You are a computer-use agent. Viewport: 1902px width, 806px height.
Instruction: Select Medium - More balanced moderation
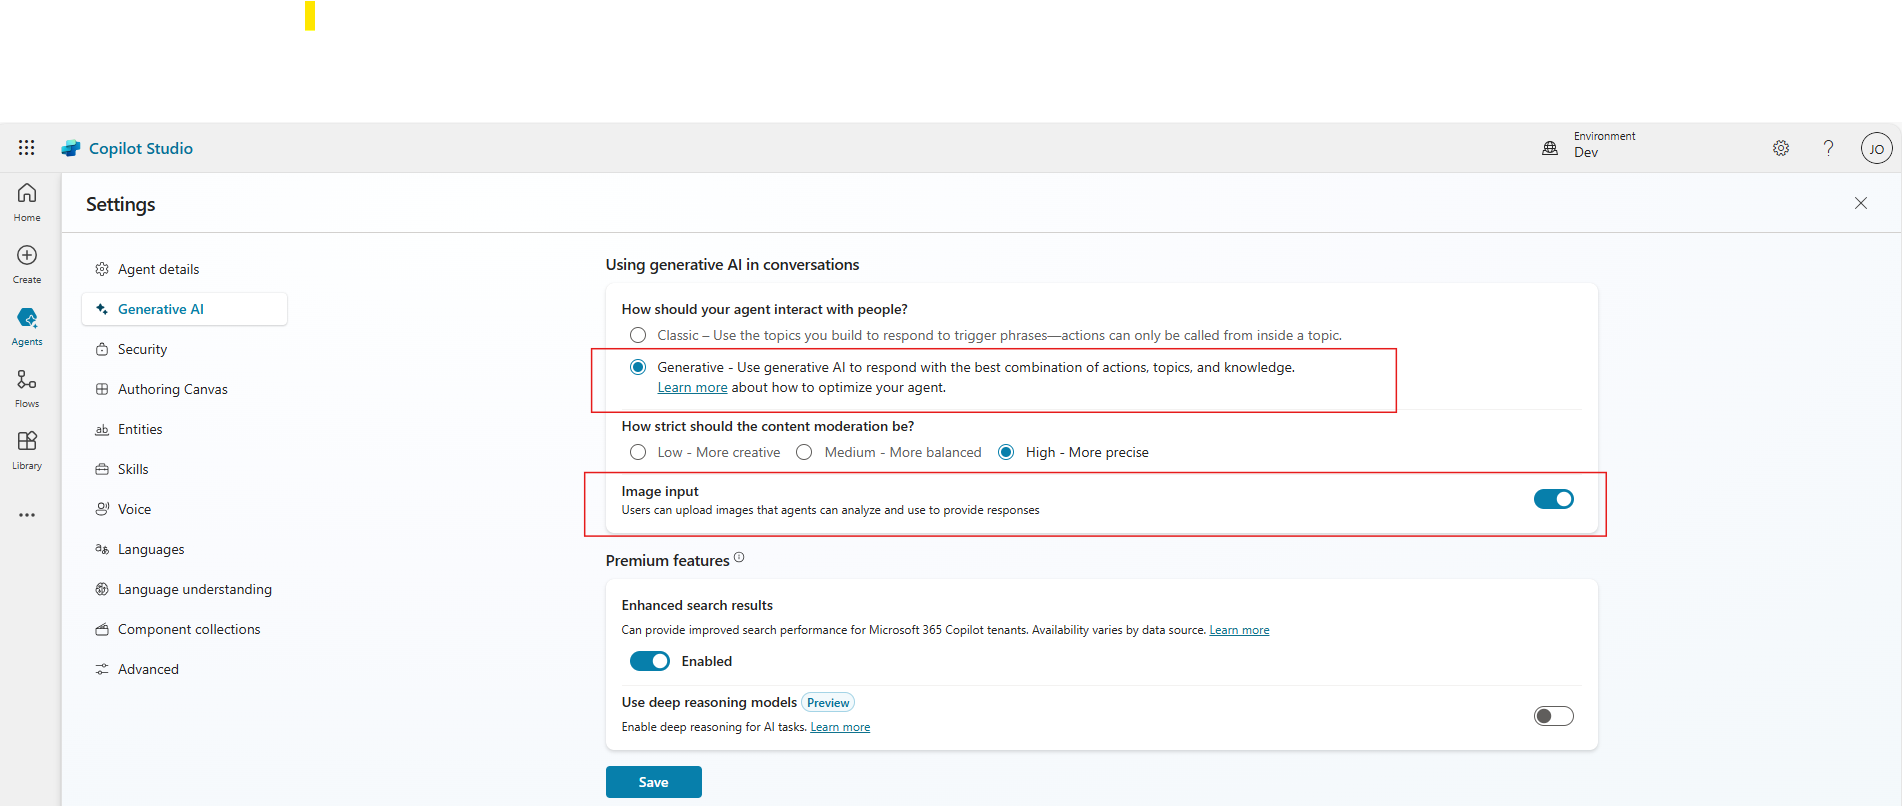tap(805, 452)
